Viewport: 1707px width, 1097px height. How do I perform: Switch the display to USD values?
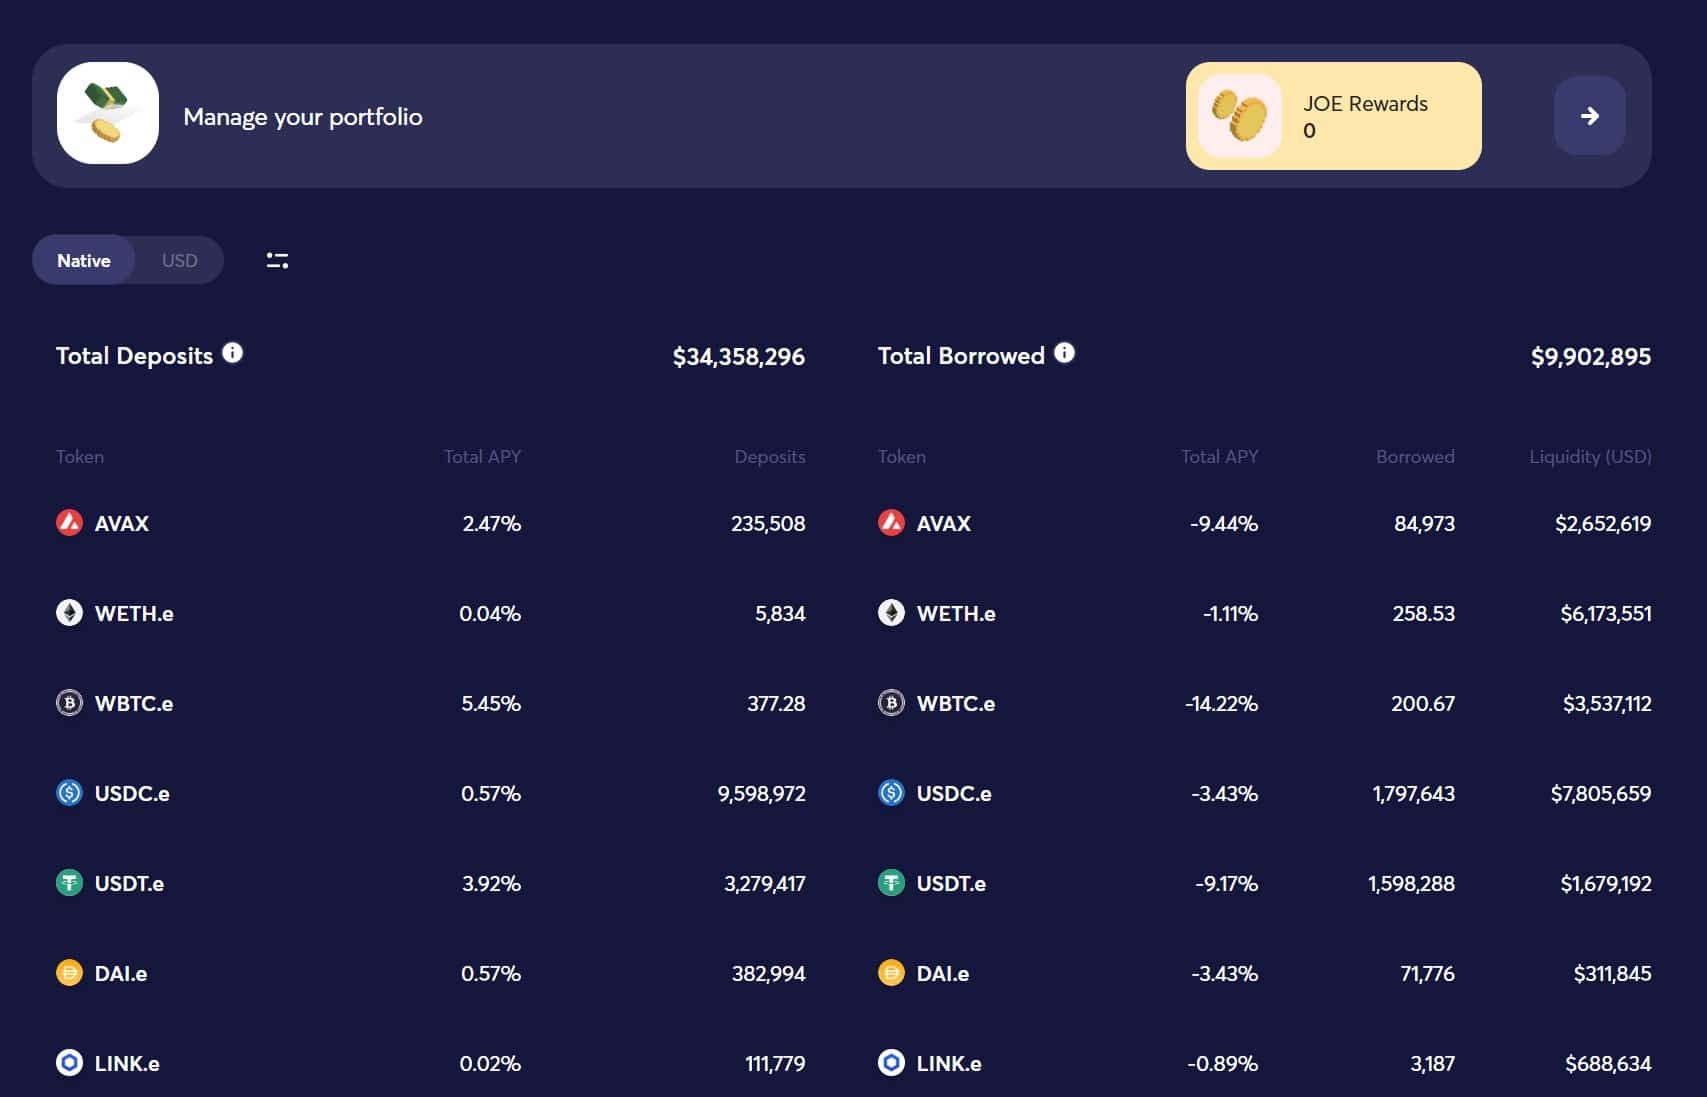click(x=180, y=260)
